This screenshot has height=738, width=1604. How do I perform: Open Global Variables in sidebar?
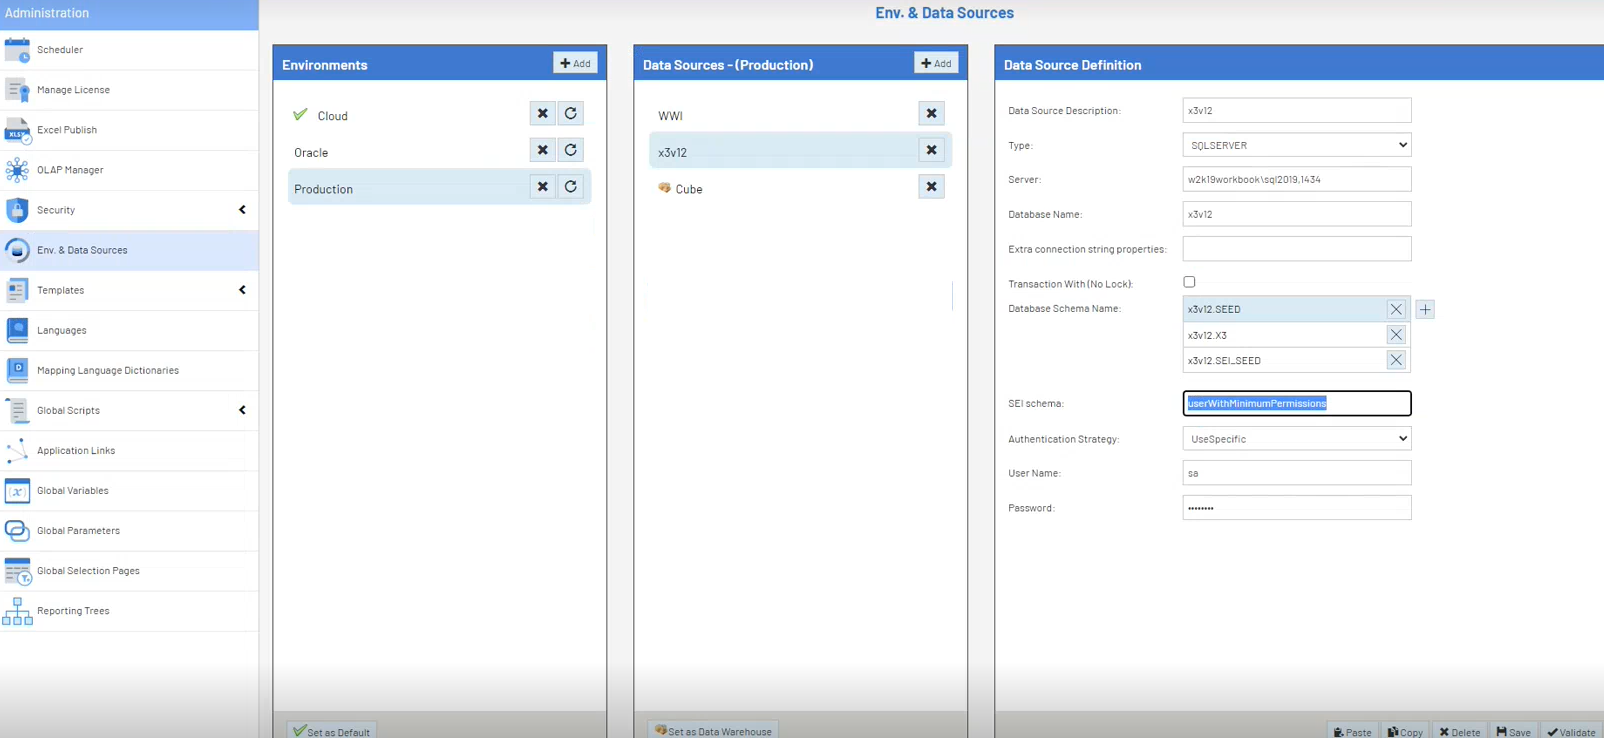tap(73, 491)
